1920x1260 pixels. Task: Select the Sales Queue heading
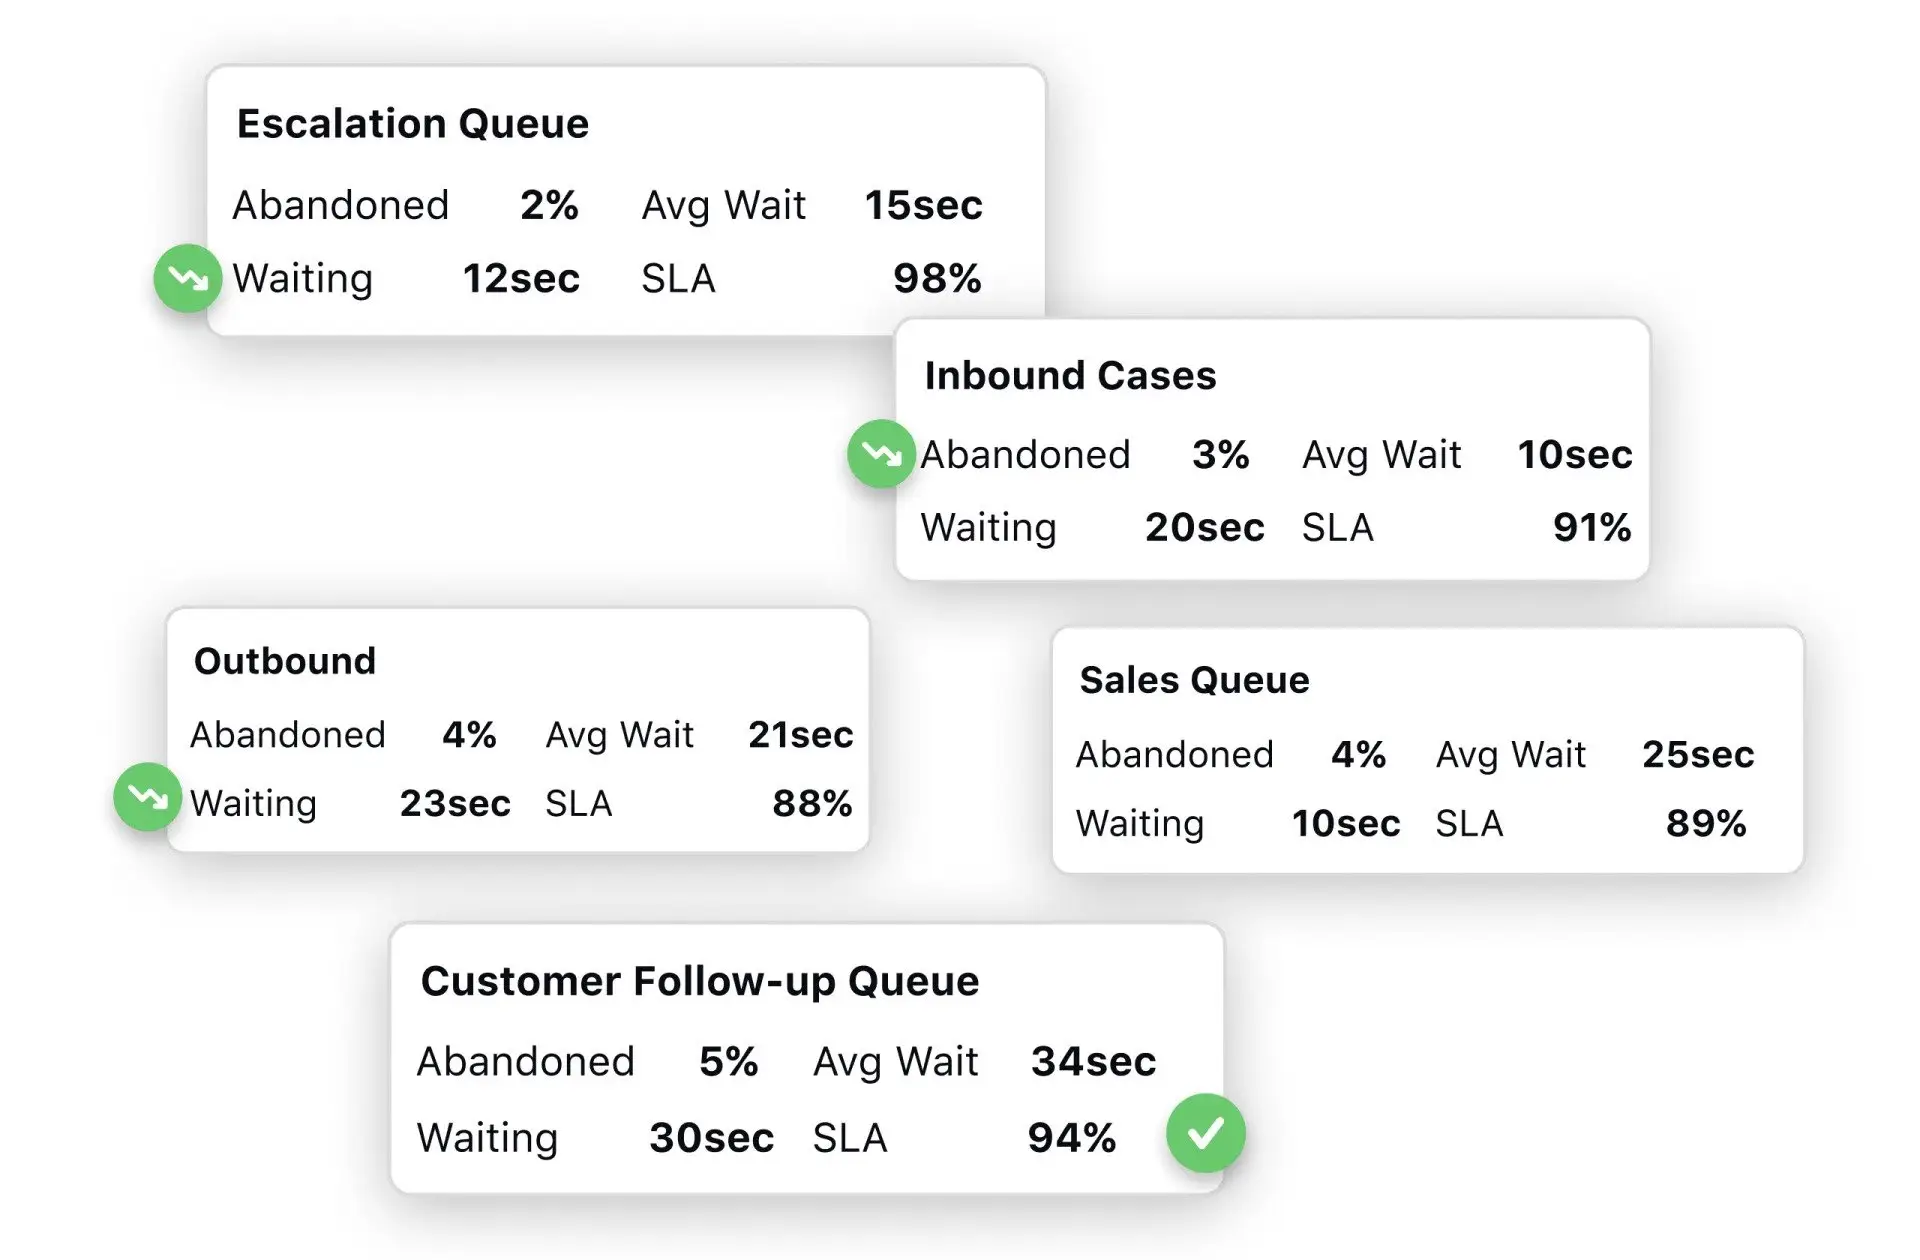coord(1194,680)
